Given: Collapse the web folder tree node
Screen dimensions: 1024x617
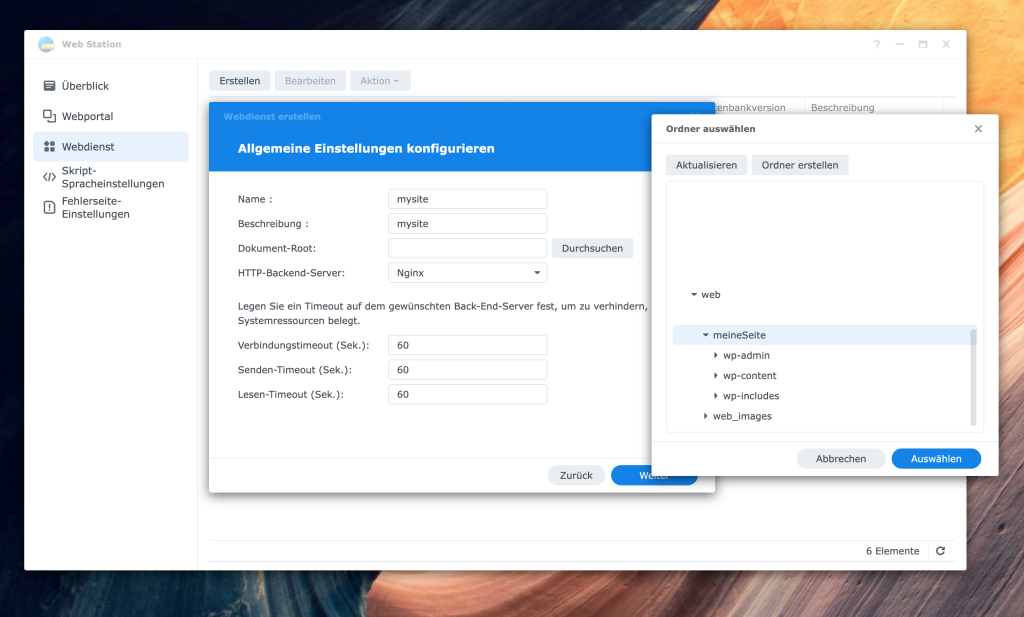Looking at the screenshot, I should 694,295.
